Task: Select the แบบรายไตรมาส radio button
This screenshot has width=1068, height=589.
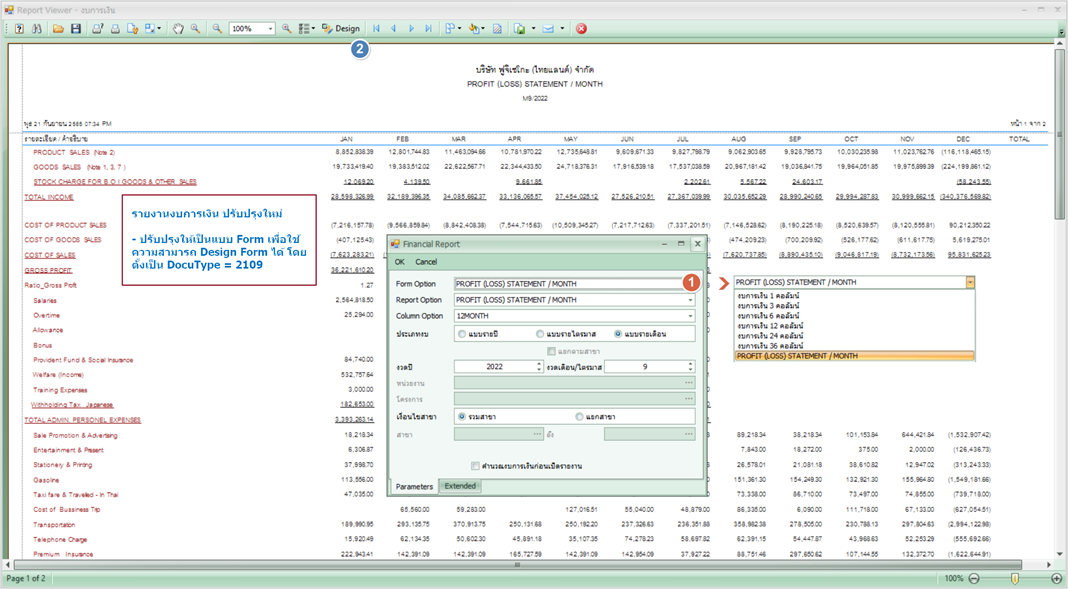Action: [541, 334]
